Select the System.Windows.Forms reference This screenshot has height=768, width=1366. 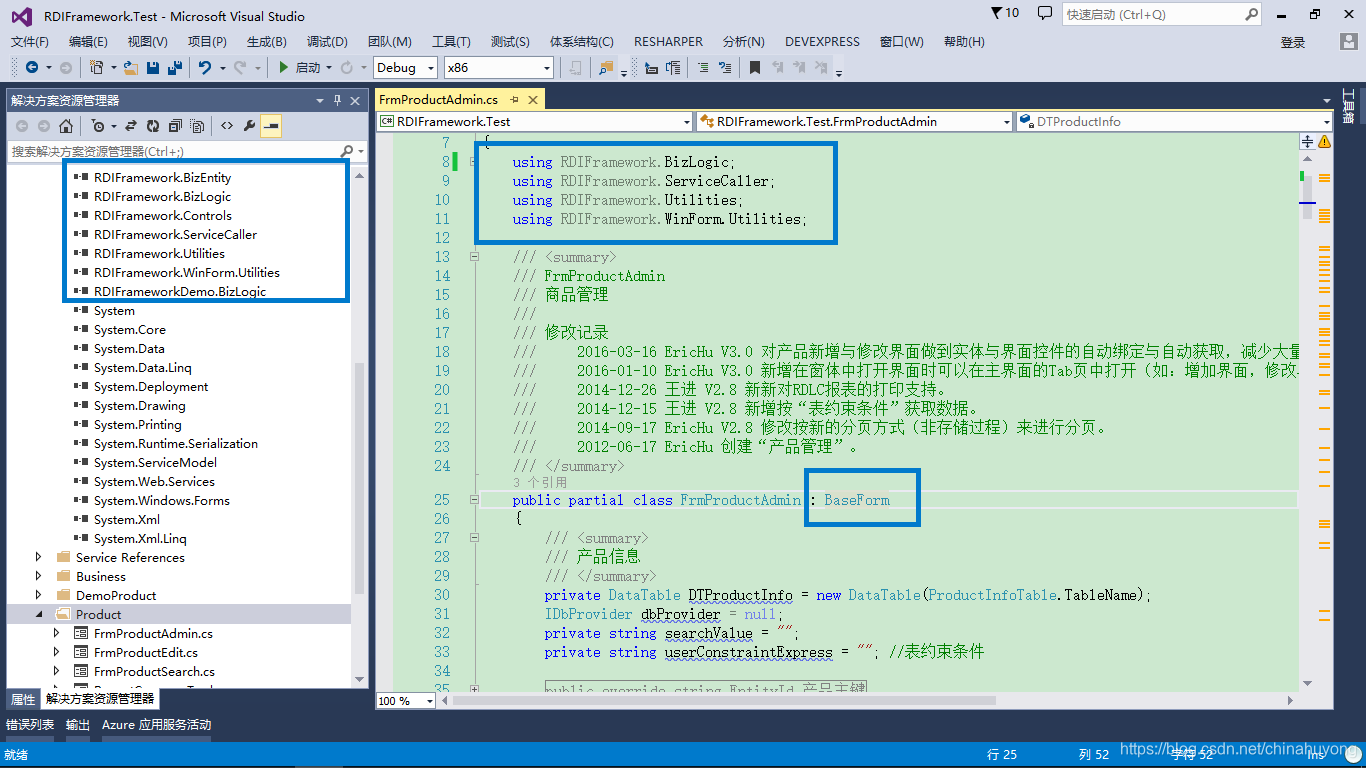click(162, 500)
